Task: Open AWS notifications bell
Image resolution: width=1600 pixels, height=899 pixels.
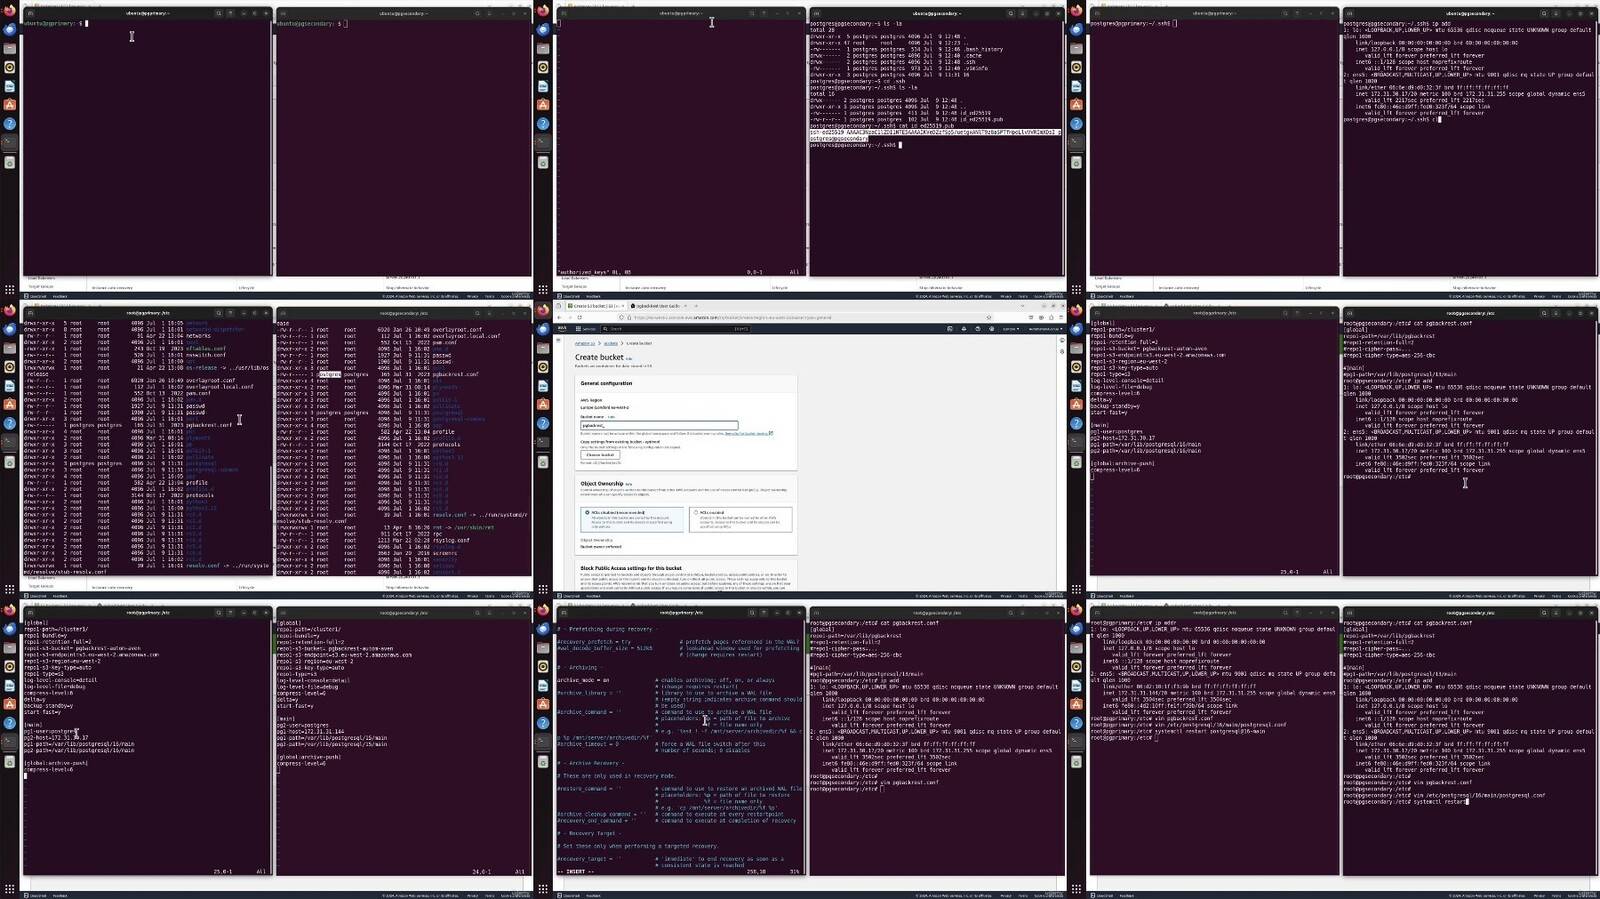Action: (x=964, y=329)
